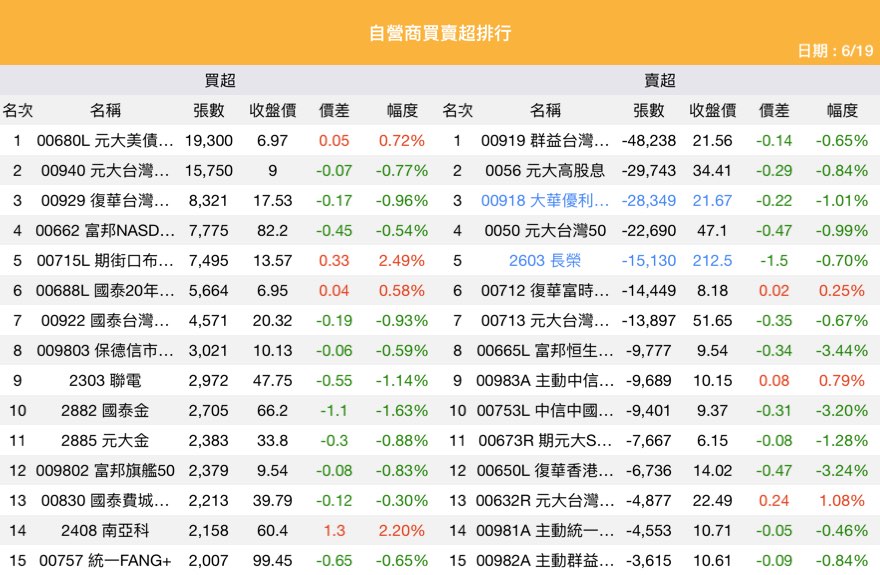Click the 自營商買賣超排行 title
The image size is (880, 575).
[x=440, y=33]
